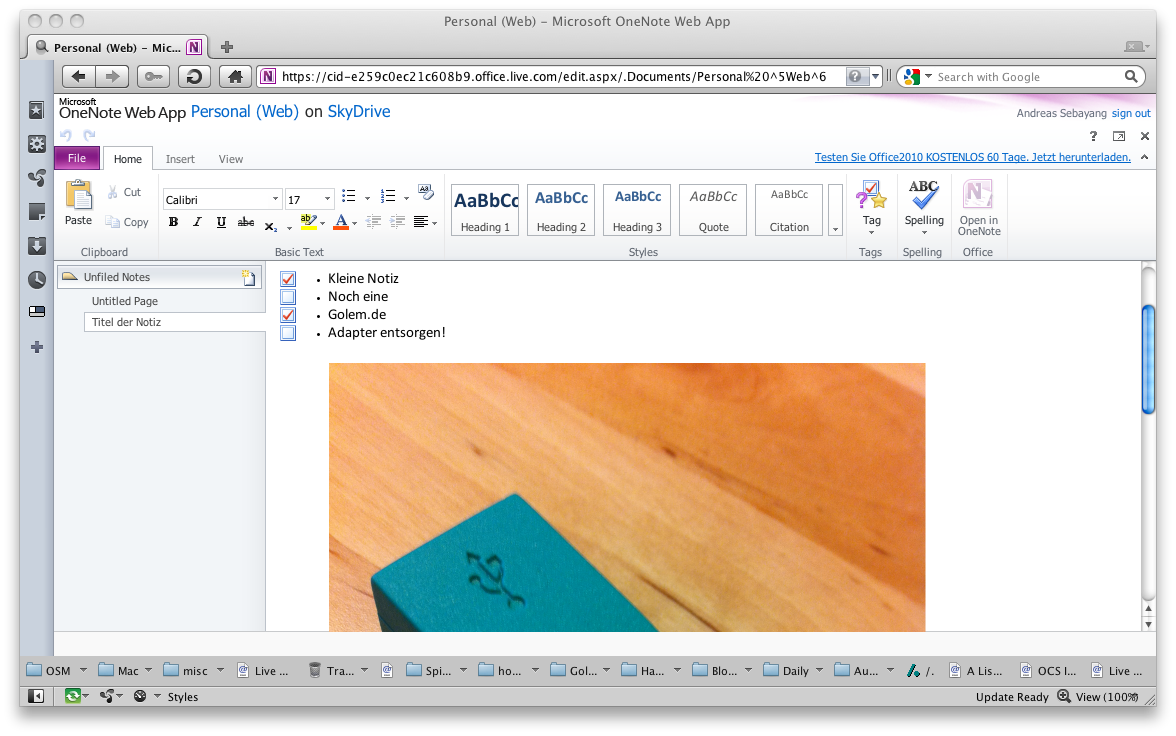Click the sign out link
The image size is (1176, 736).
point(1131,114)
